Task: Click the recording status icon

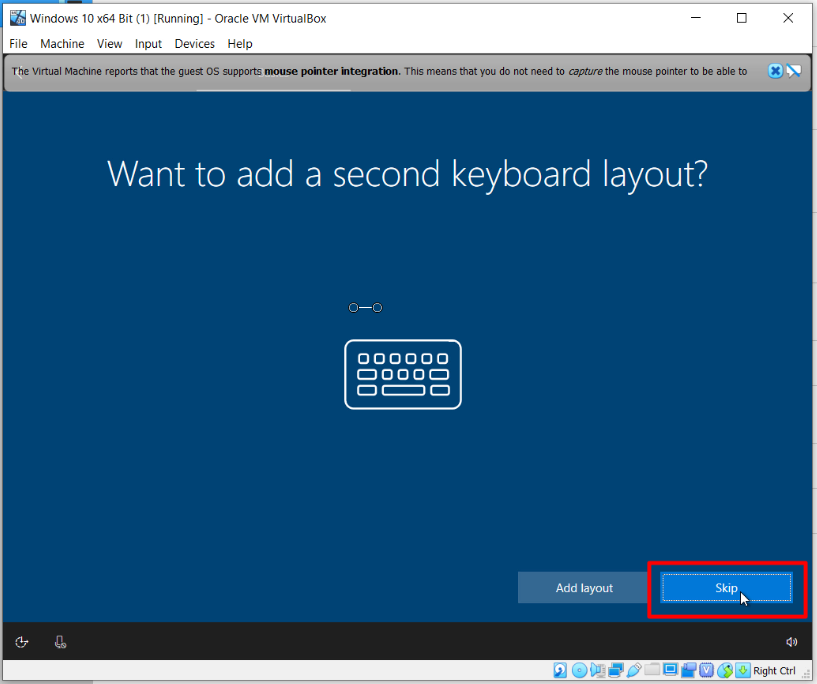Action: tap(689, 670)
